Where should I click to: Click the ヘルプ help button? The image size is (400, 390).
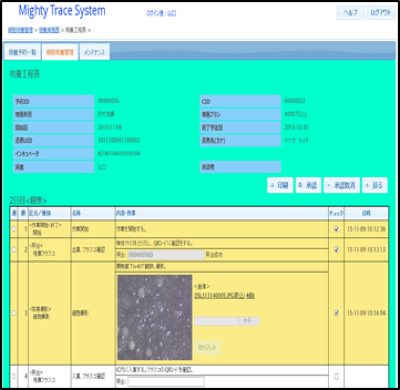(351, 13)
